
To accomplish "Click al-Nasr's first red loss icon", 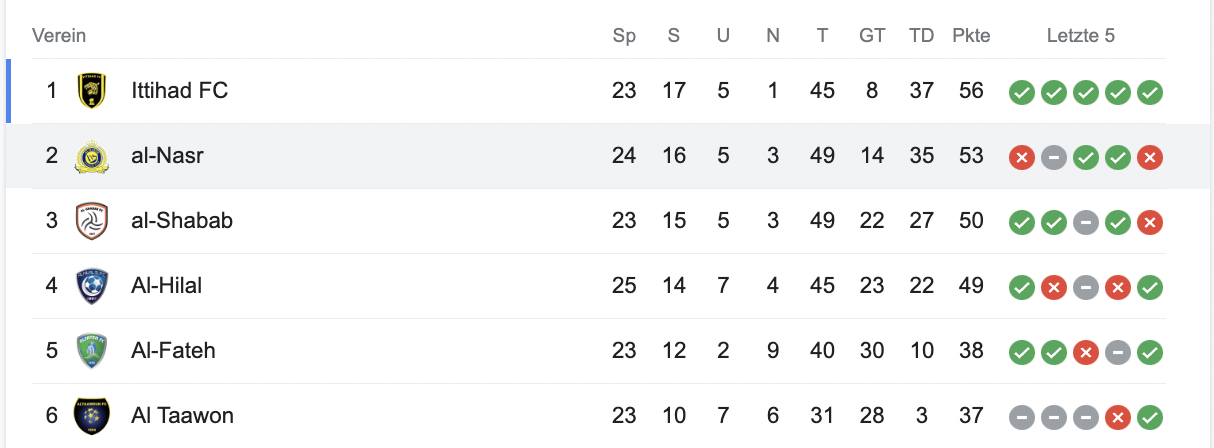I will click(1021, 157).
